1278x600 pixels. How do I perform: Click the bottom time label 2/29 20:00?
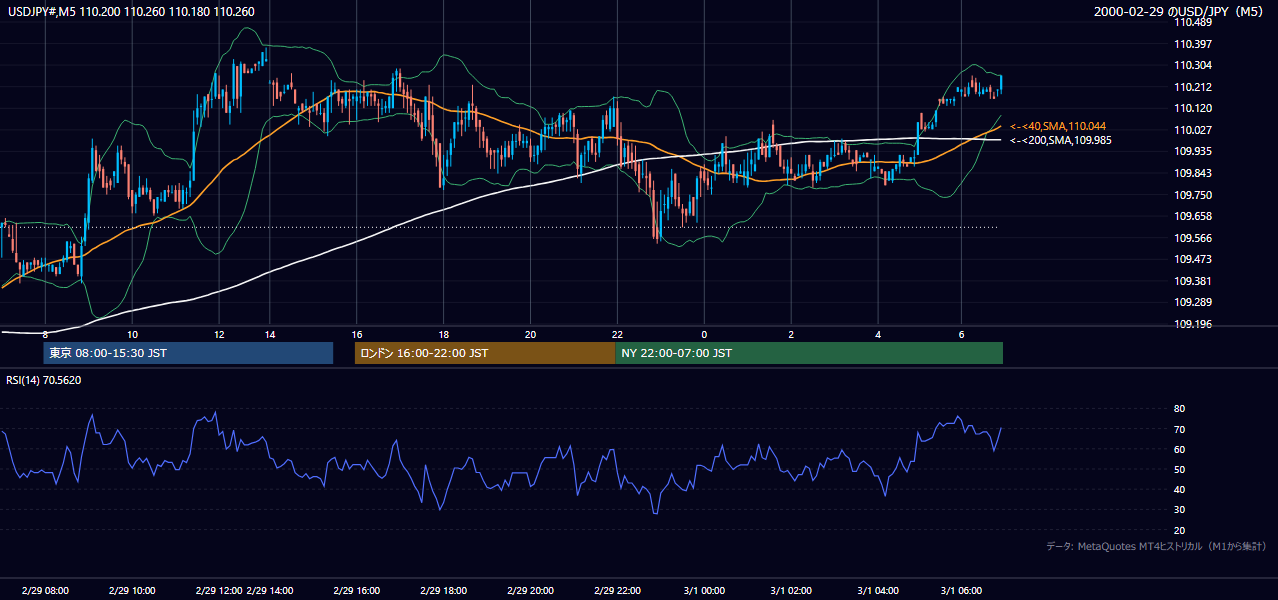pyautogui.click(x=530, y=591)
